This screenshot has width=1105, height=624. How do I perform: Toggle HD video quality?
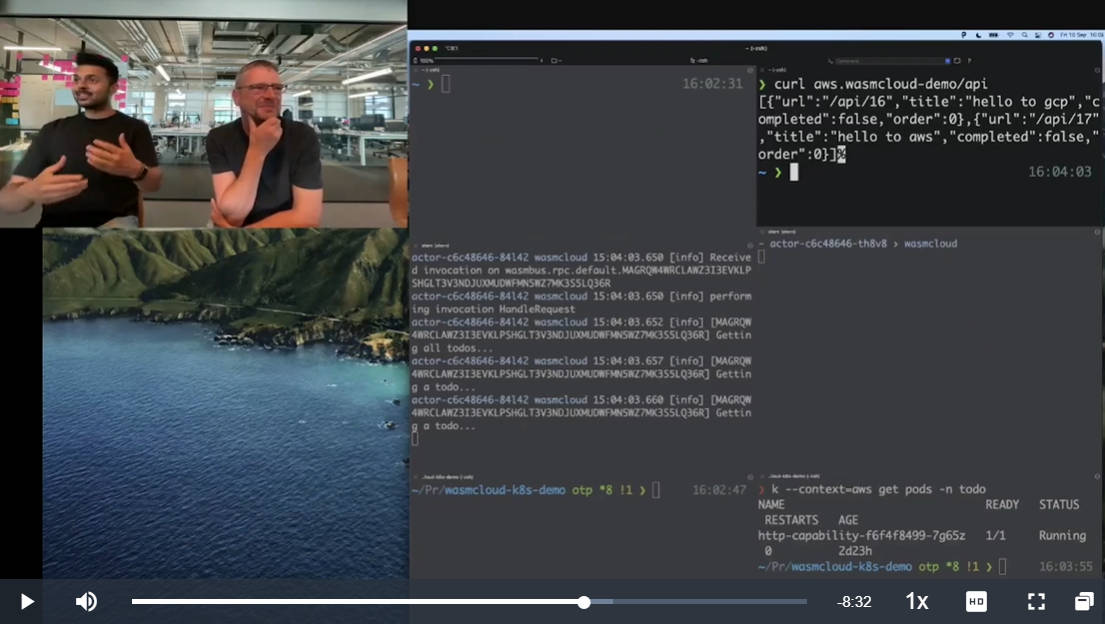[976, 601]
